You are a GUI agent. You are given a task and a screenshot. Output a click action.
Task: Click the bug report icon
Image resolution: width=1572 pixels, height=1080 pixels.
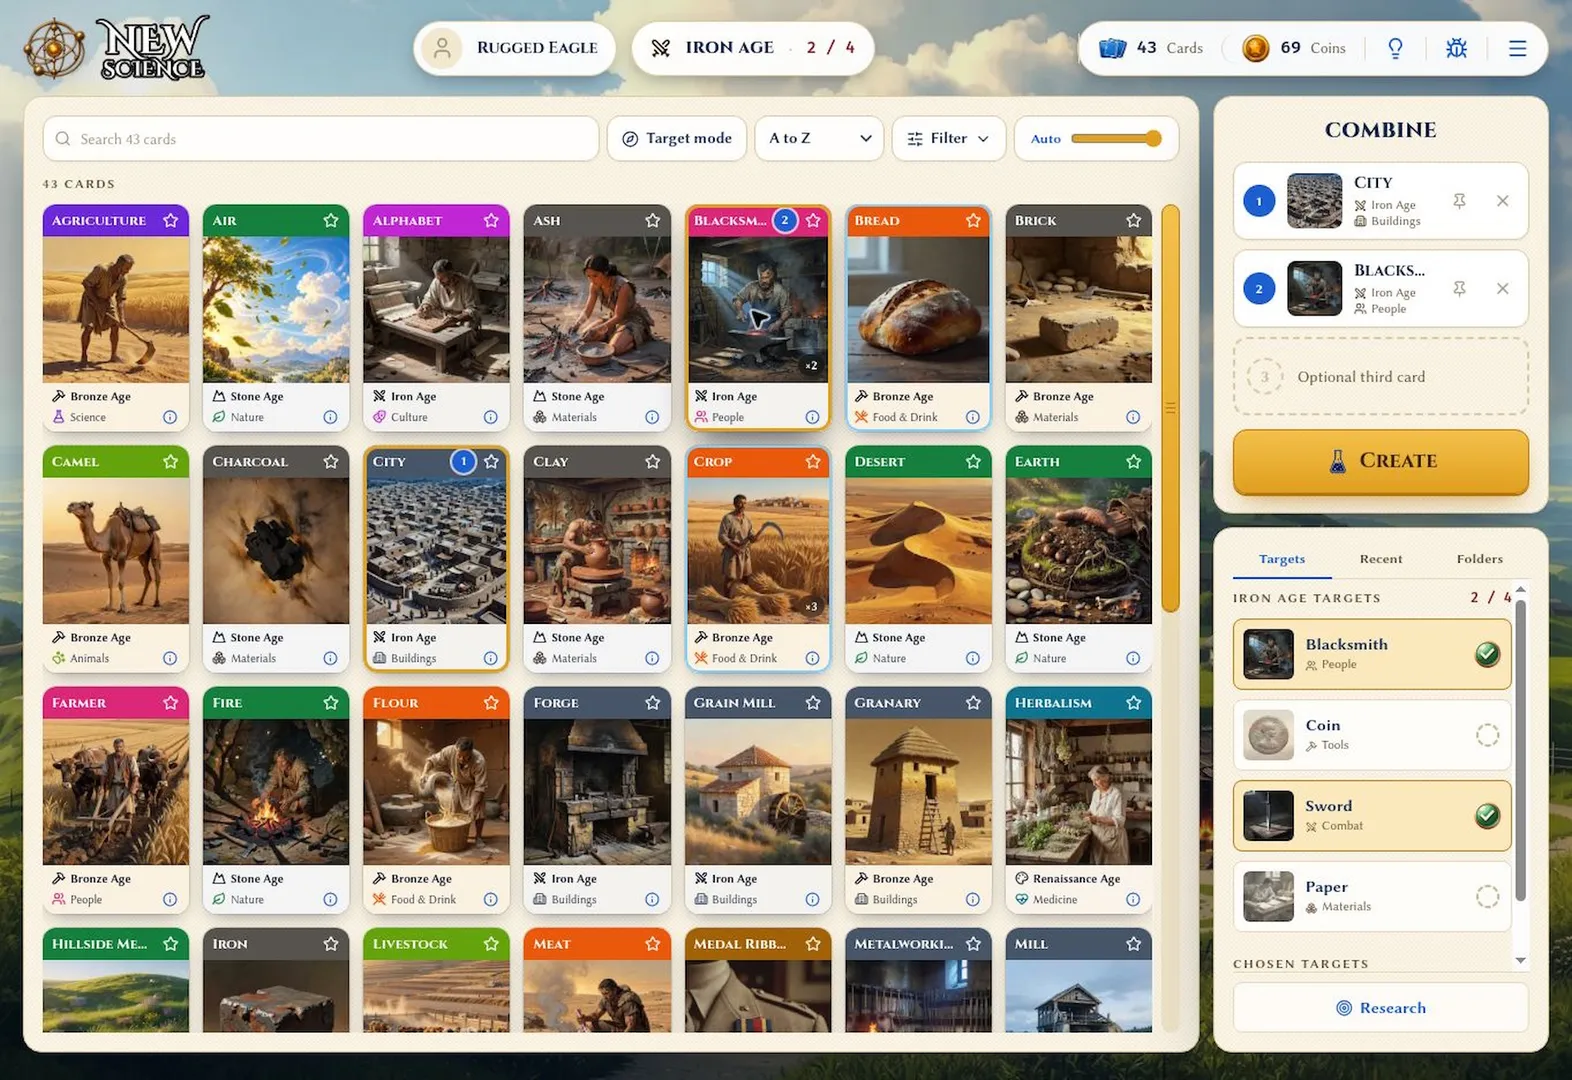[x=1456, y=48]
